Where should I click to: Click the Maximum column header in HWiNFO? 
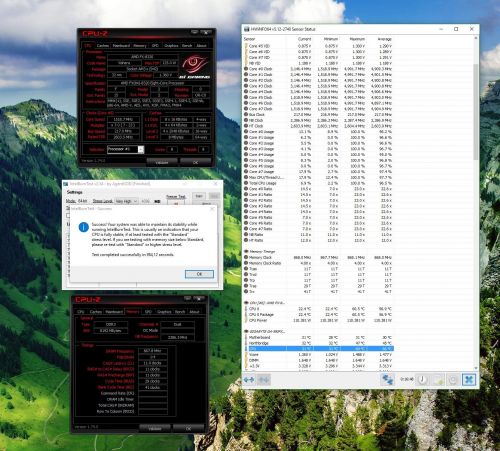pyautogui.click(x=357, y=39)
